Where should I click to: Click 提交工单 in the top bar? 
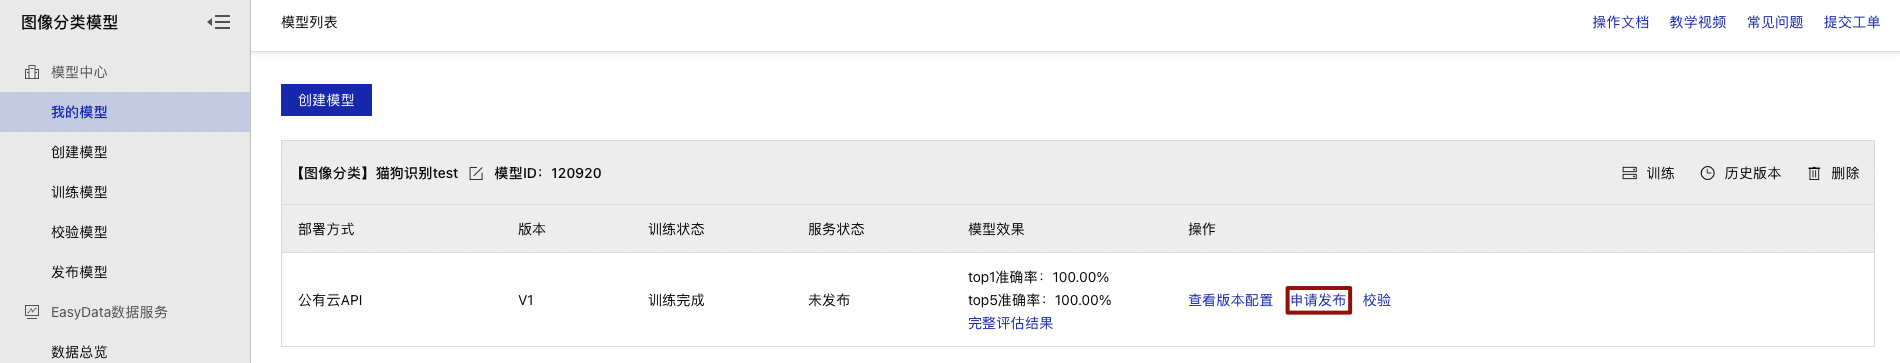(1852, 22)
